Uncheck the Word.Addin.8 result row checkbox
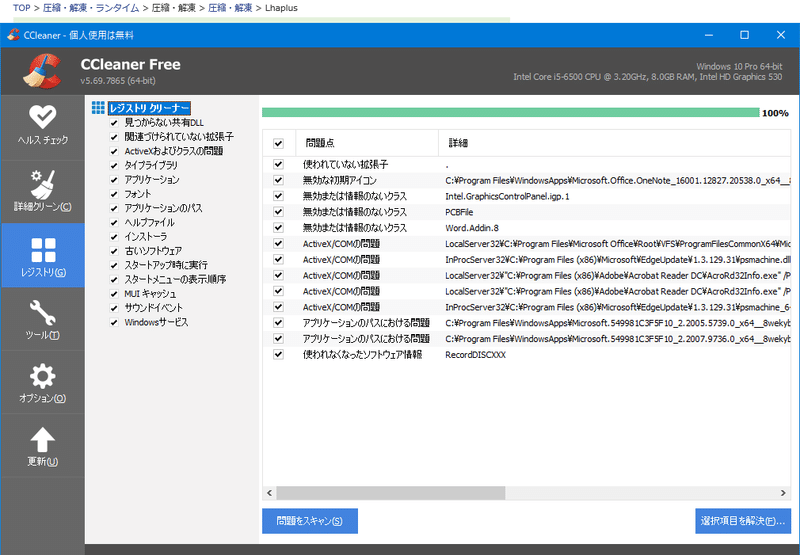This screenshot has width=800, height=555. click(278, 228)
